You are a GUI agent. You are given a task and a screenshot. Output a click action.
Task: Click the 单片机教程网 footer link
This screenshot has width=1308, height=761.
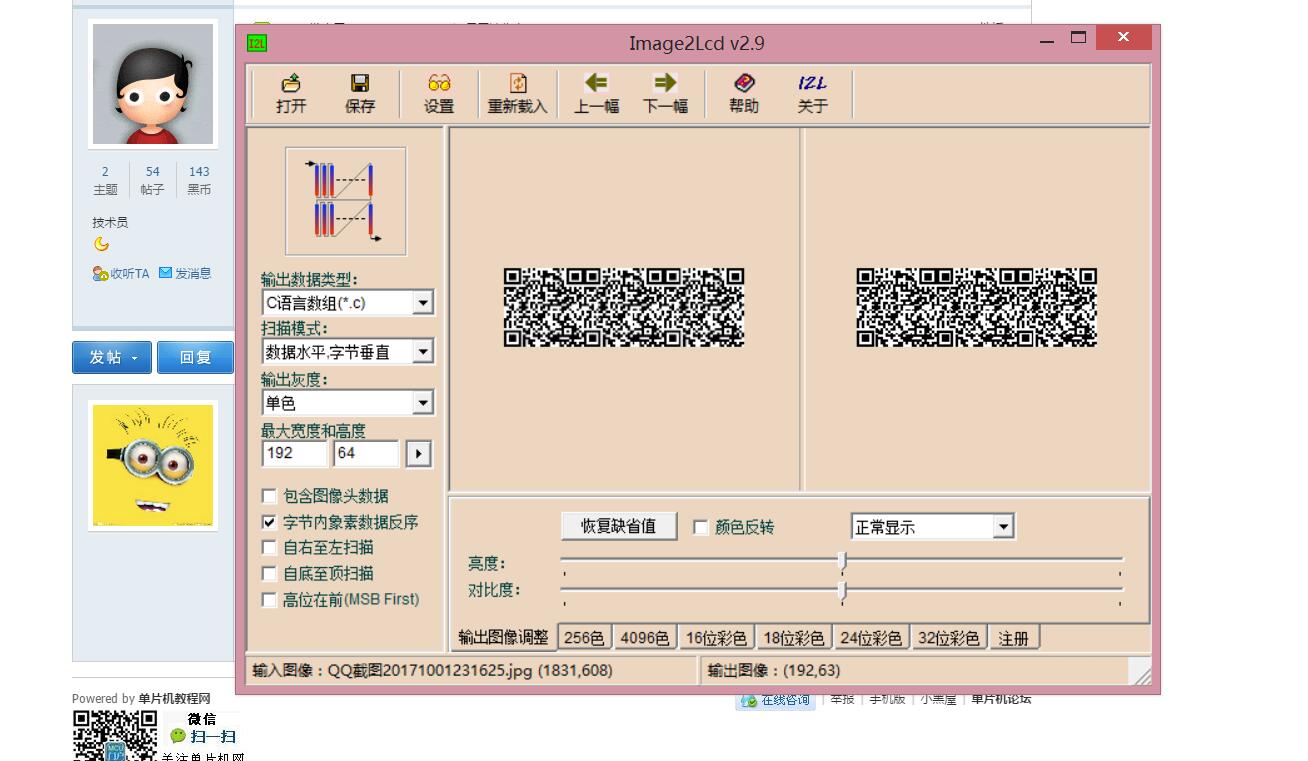(x=175, y=698)
